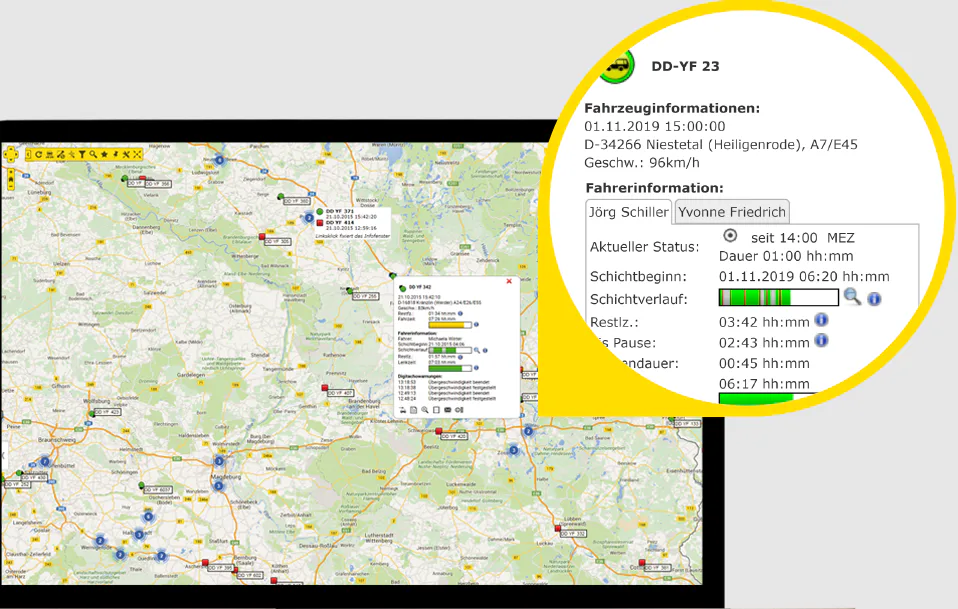Click the DD YF 356 vehicle label on map

point(158,184)
